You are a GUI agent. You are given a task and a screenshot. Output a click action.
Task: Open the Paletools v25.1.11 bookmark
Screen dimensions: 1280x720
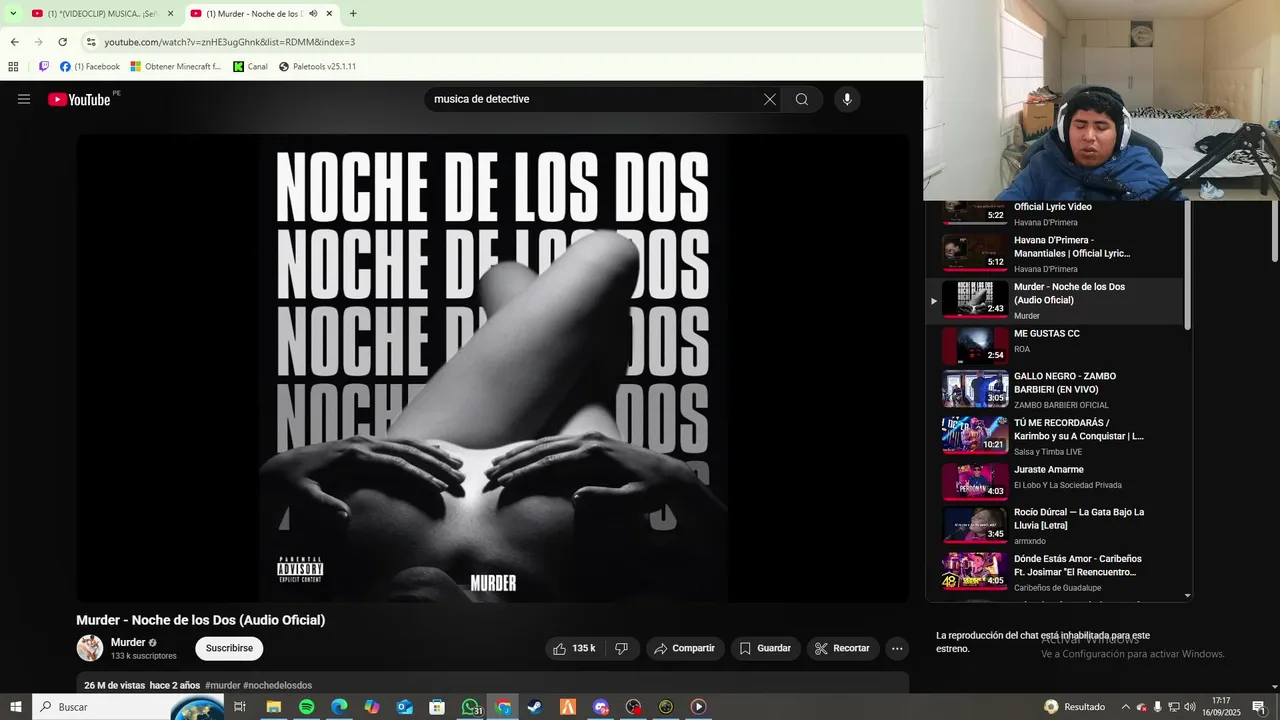pos(317,67)
